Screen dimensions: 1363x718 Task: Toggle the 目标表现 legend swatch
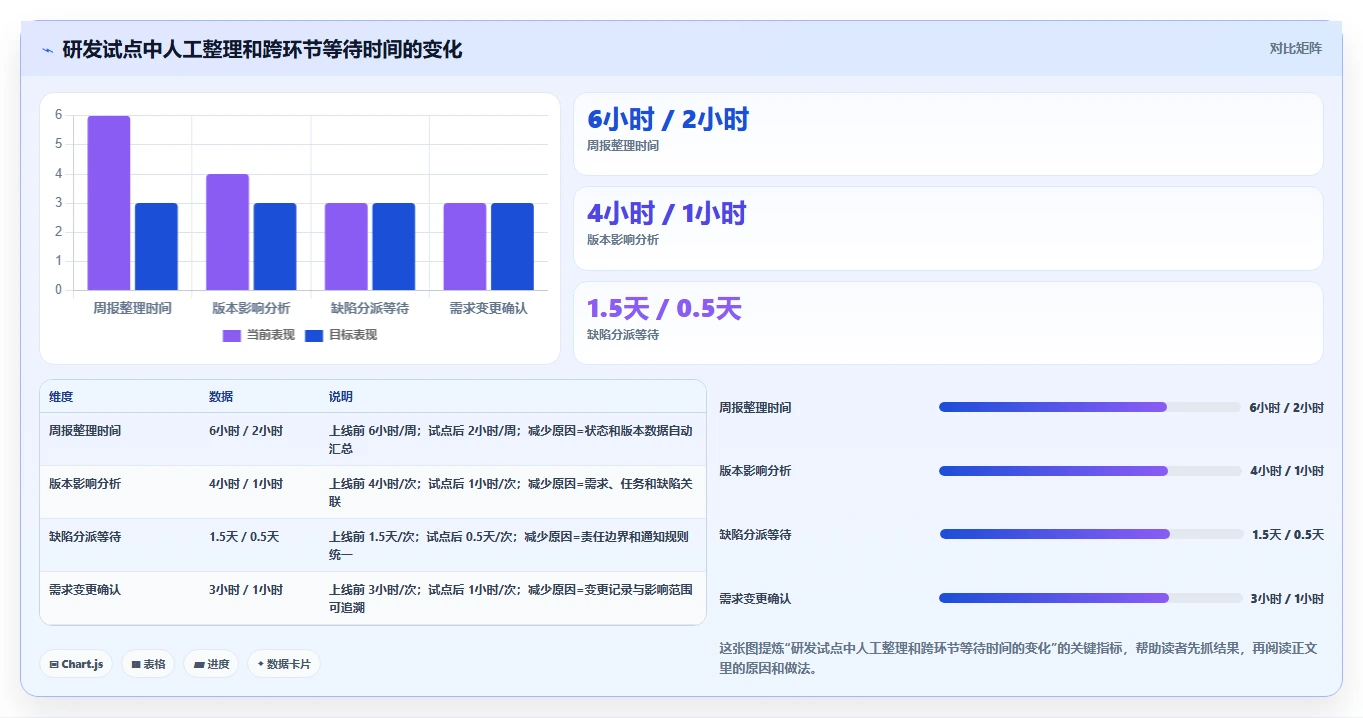314,336
